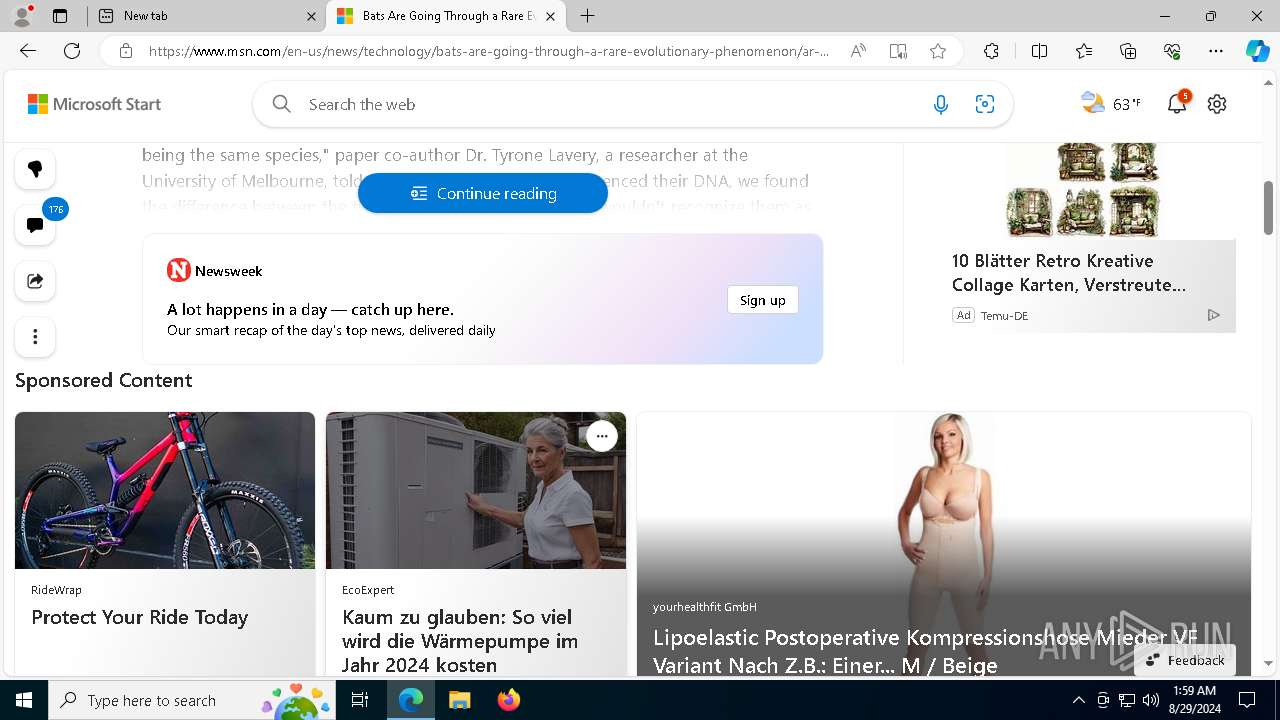
Task: Open Edge Settings and more menu
Action: click(1216, 51)
